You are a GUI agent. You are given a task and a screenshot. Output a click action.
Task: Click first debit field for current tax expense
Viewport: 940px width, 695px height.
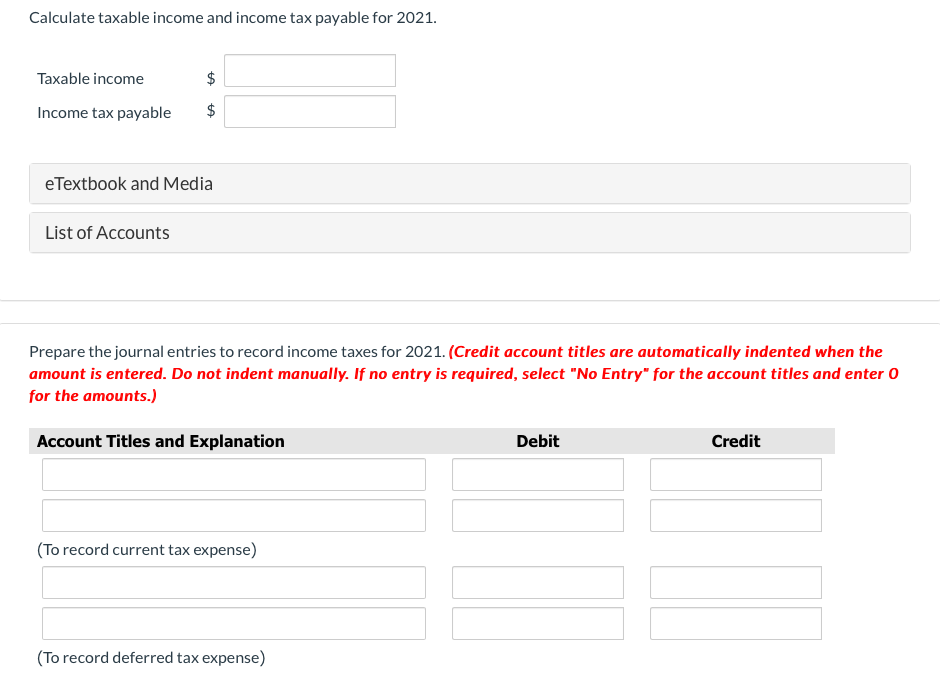pyautogui.click(x=538, y=474)
